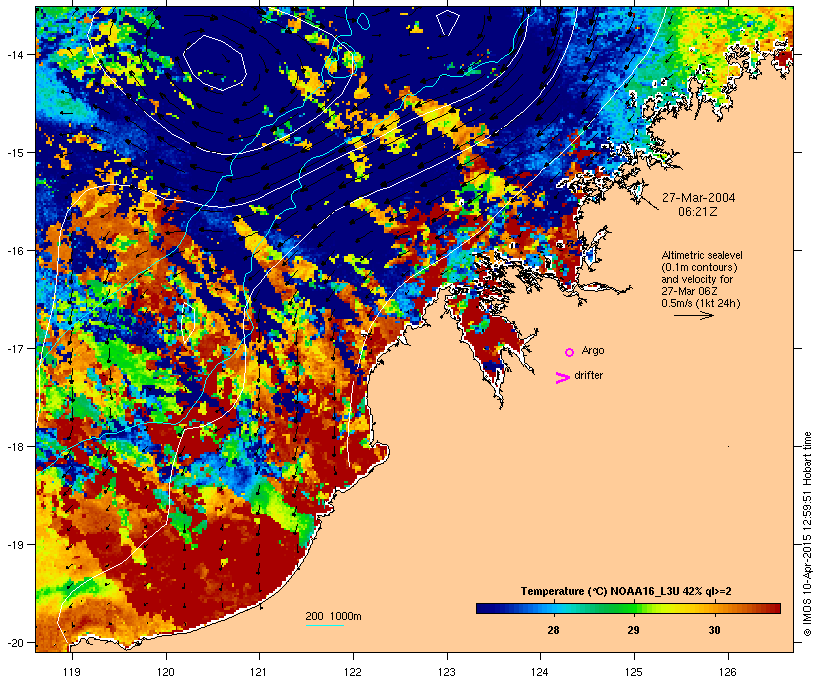Click the temperature color bar near 29

tap(633, 608)
